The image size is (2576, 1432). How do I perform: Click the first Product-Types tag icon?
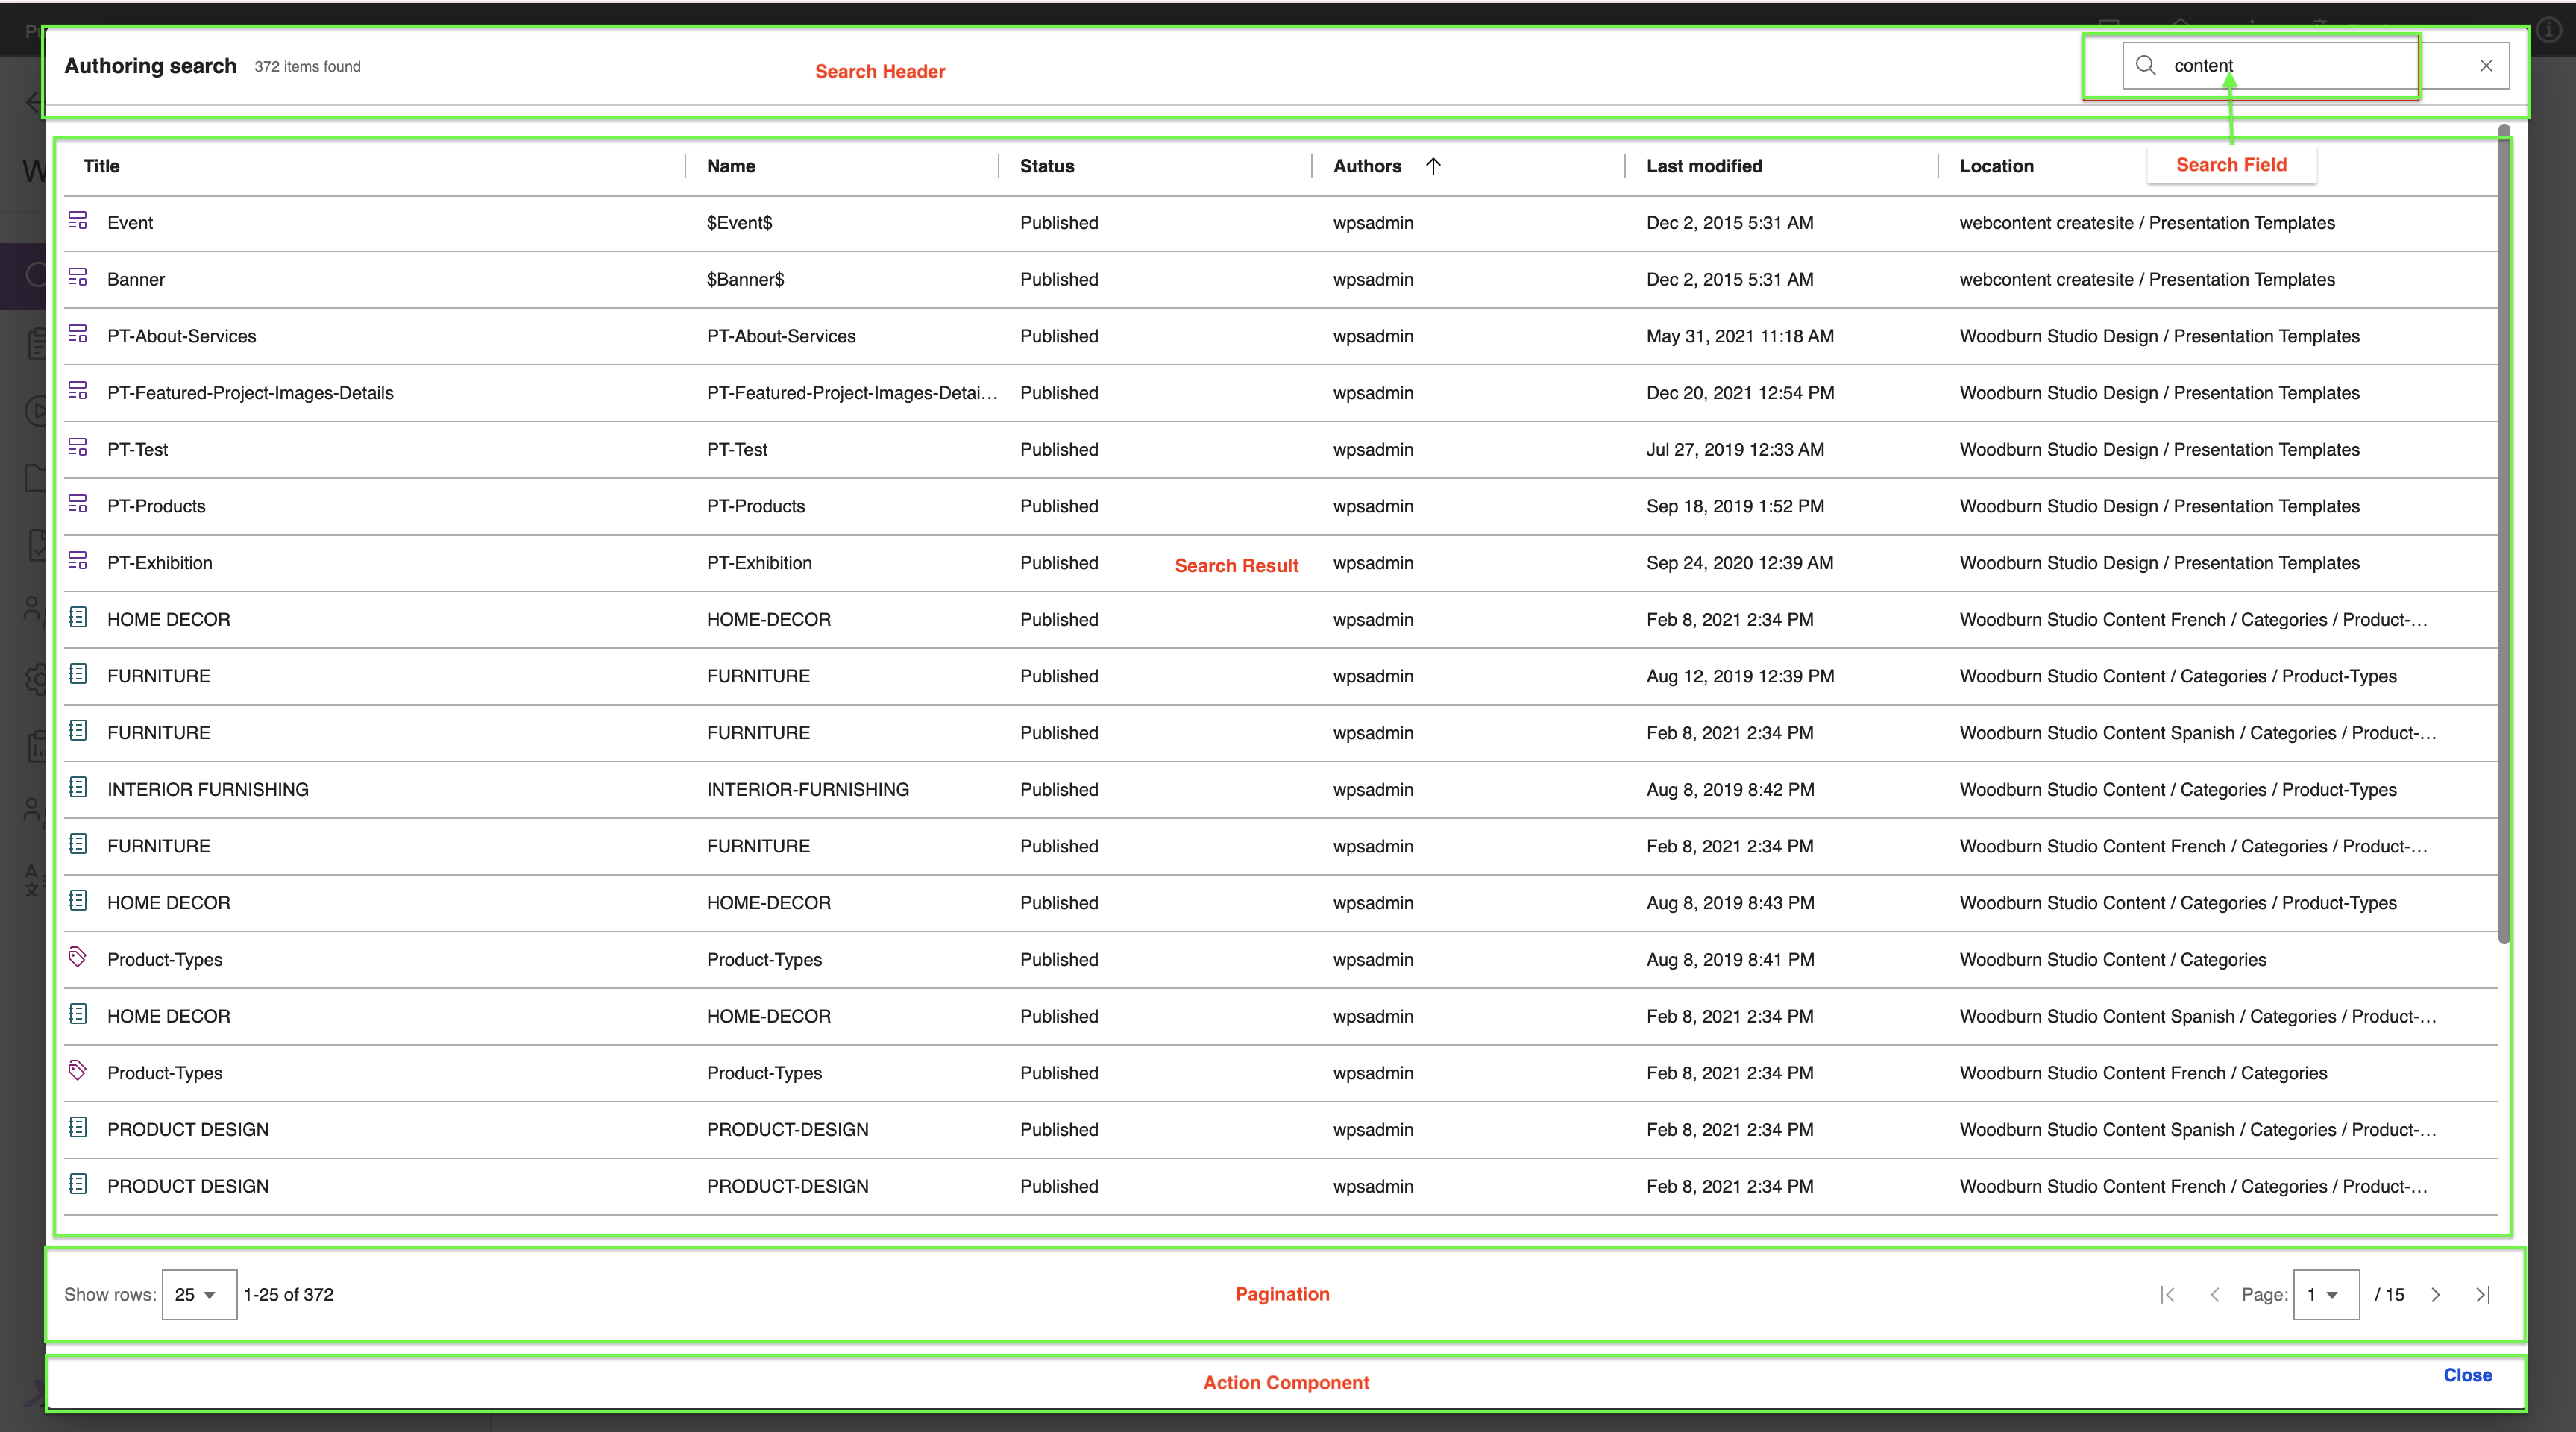78,957
